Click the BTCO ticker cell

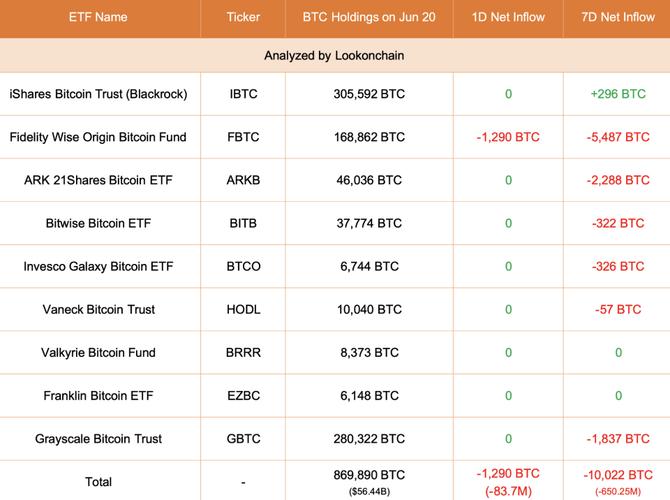[243, 266]
